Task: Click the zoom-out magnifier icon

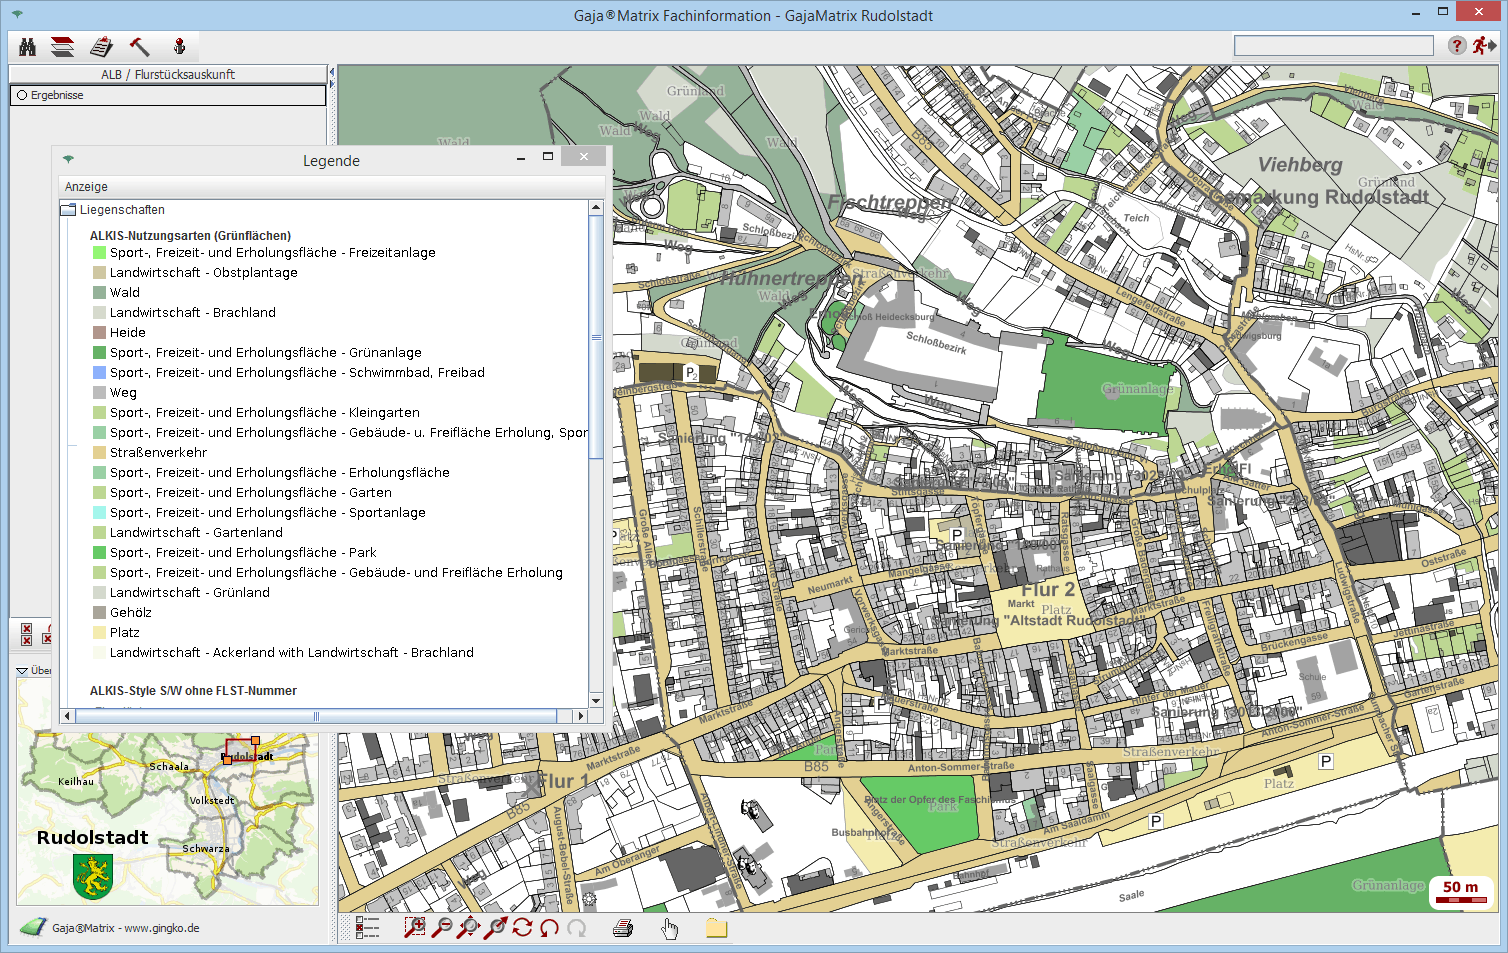Action: click(441, 928)
